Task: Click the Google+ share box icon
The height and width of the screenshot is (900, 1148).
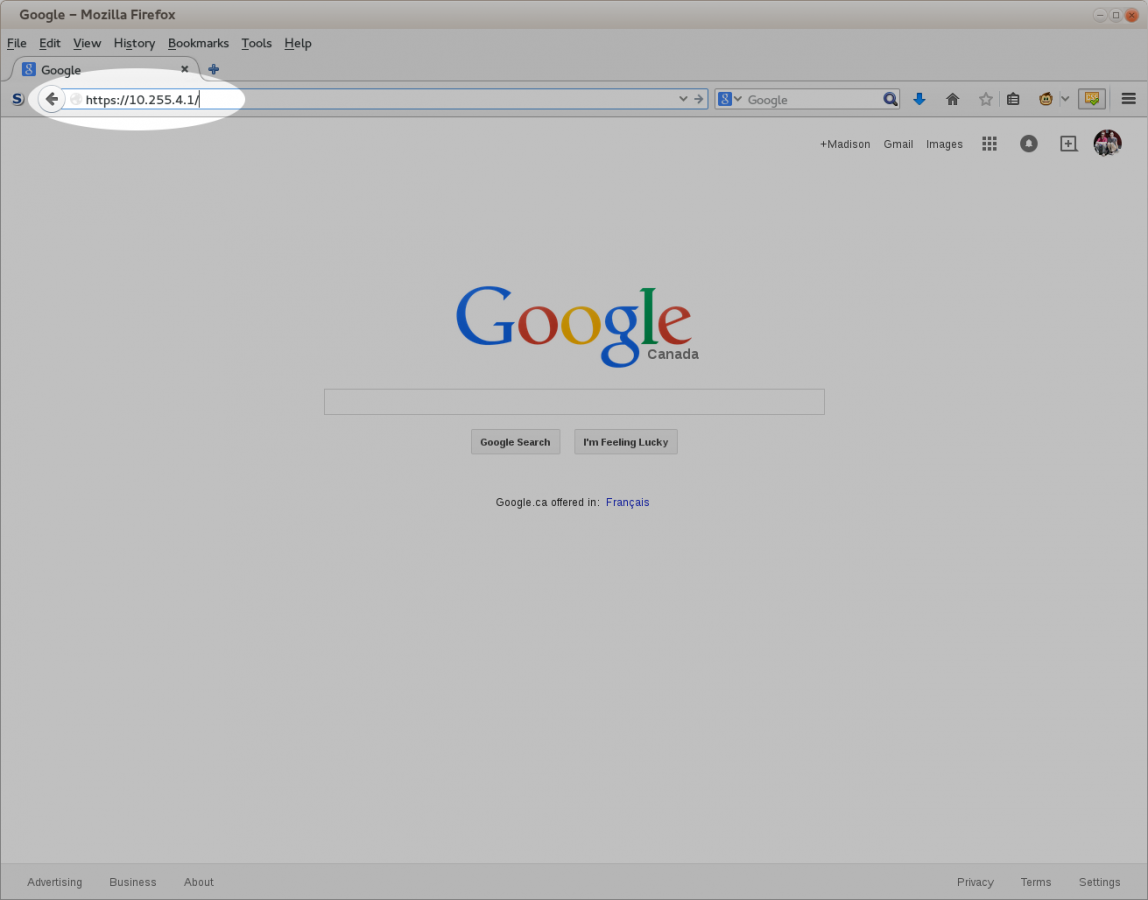Action: [x=1068, y=144]
